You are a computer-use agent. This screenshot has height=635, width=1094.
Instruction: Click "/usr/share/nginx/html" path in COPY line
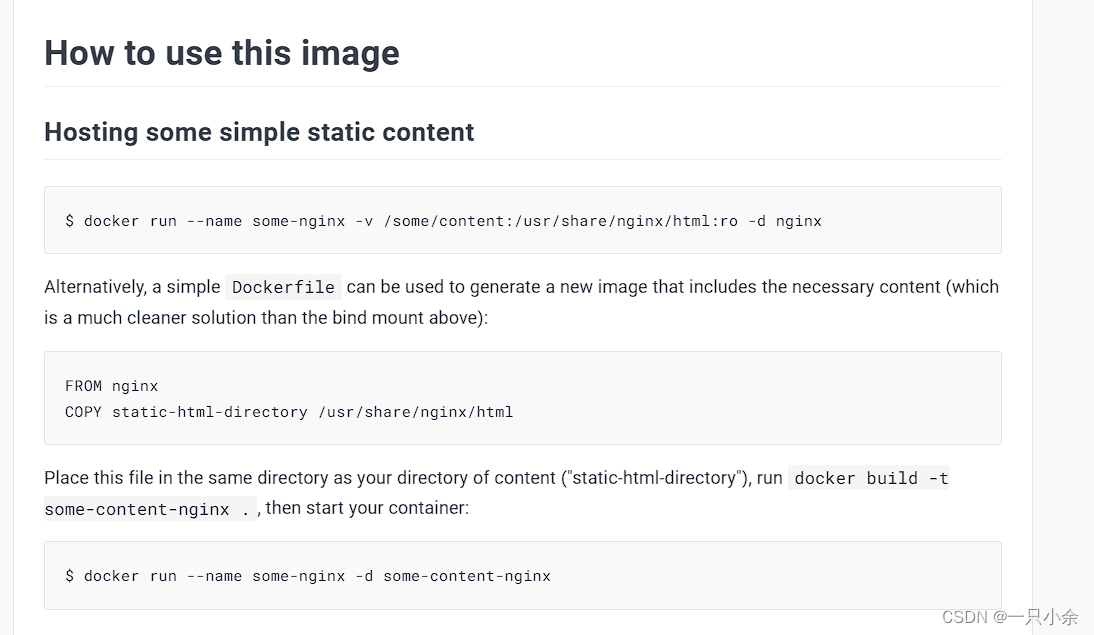(416, 412)
